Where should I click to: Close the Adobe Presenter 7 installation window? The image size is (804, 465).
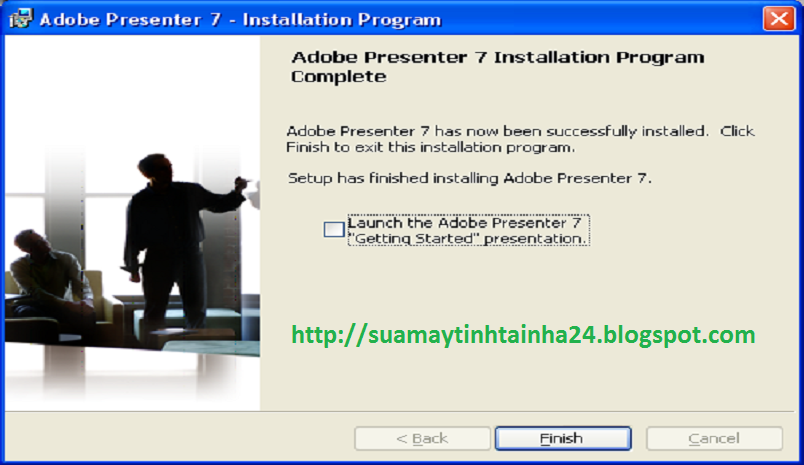778,18
